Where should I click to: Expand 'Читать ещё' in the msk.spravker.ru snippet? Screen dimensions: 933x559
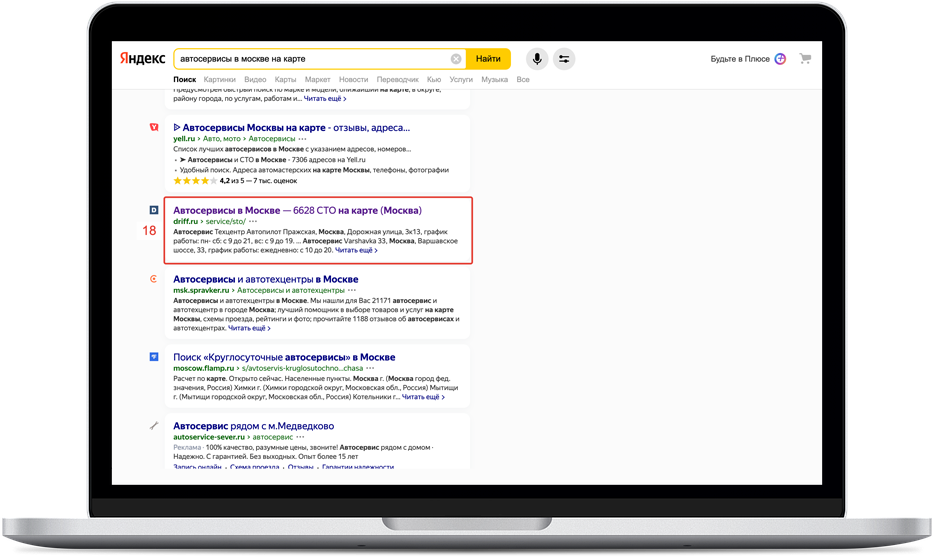247,328
